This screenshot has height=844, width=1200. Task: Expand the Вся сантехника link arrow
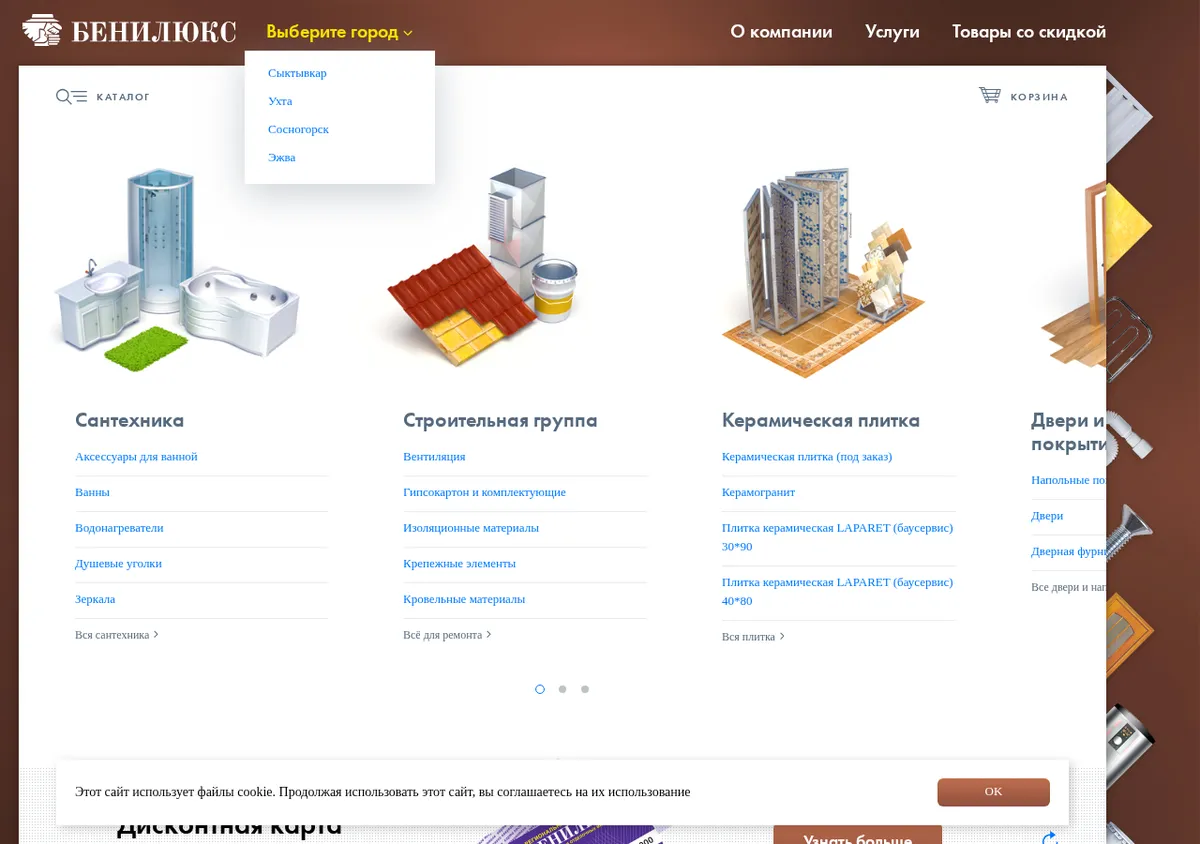(156, 634)
